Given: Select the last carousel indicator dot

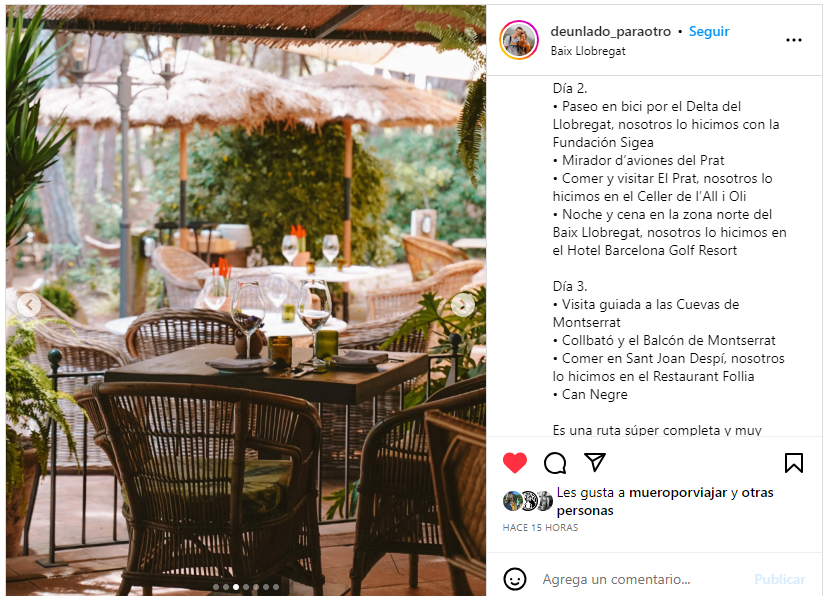Looking at the screenshot, I should pos(276,587).
